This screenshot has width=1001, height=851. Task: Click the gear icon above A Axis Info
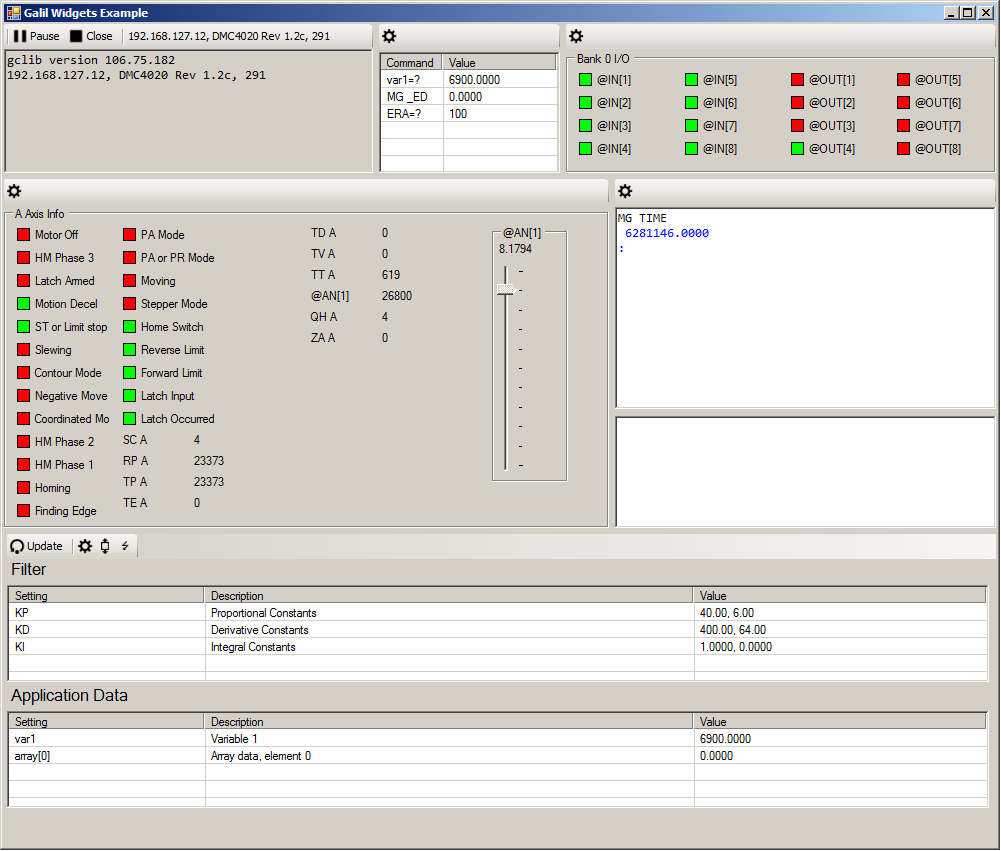point(14,191)
